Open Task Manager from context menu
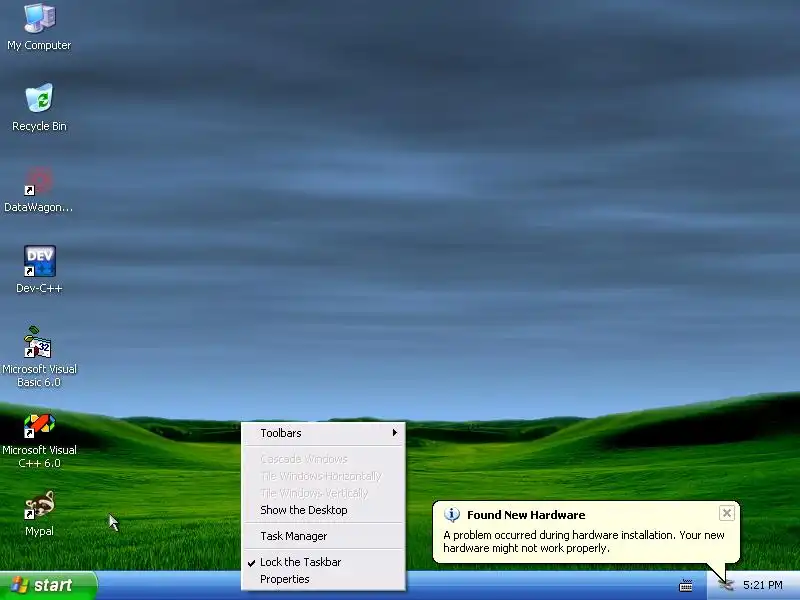Viewport: 800px width, 600px height. (323, 536)
